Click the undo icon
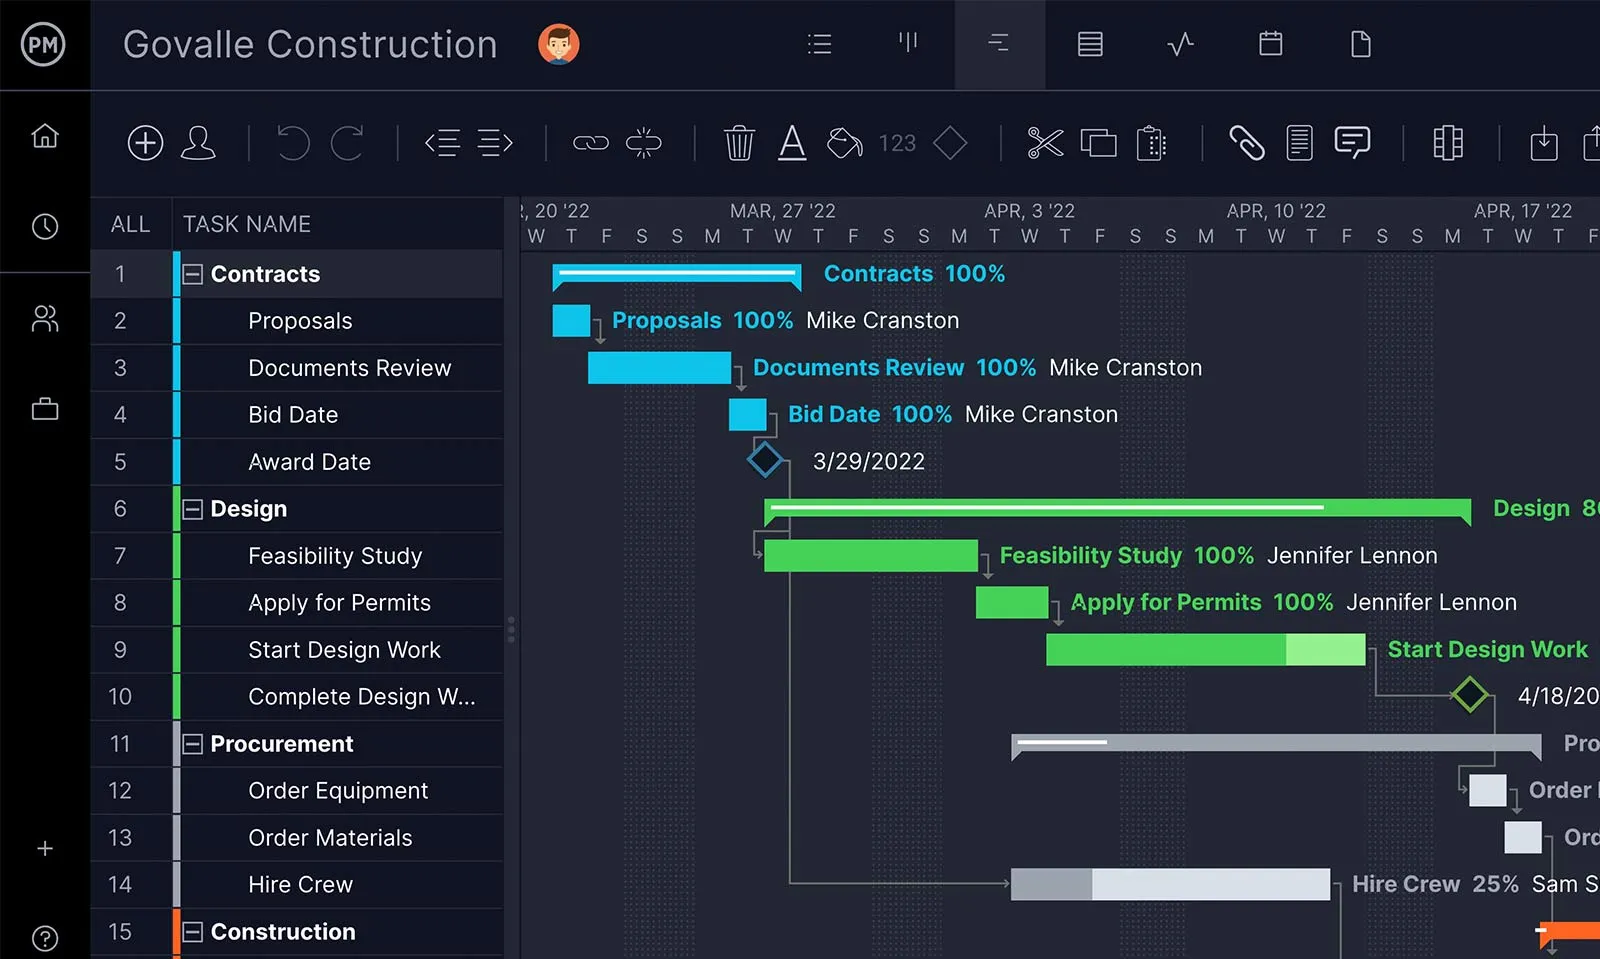 tap(292, 142)
